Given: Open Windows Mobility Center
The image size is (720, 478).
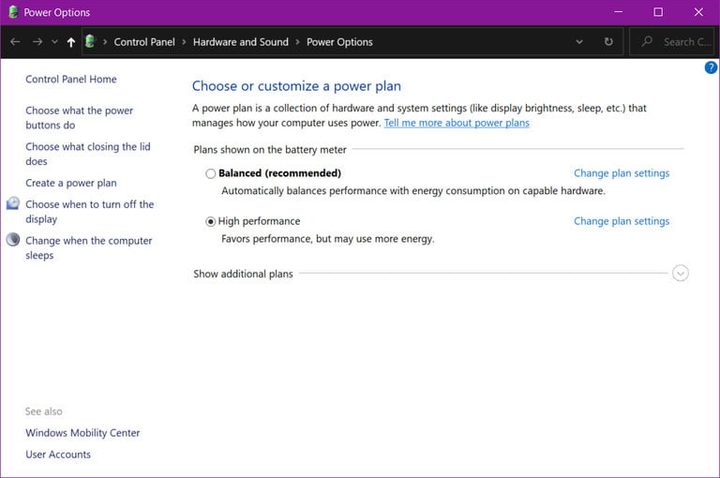Looking at the screenshot, I should pyautogui.click(x=83, y=433).
